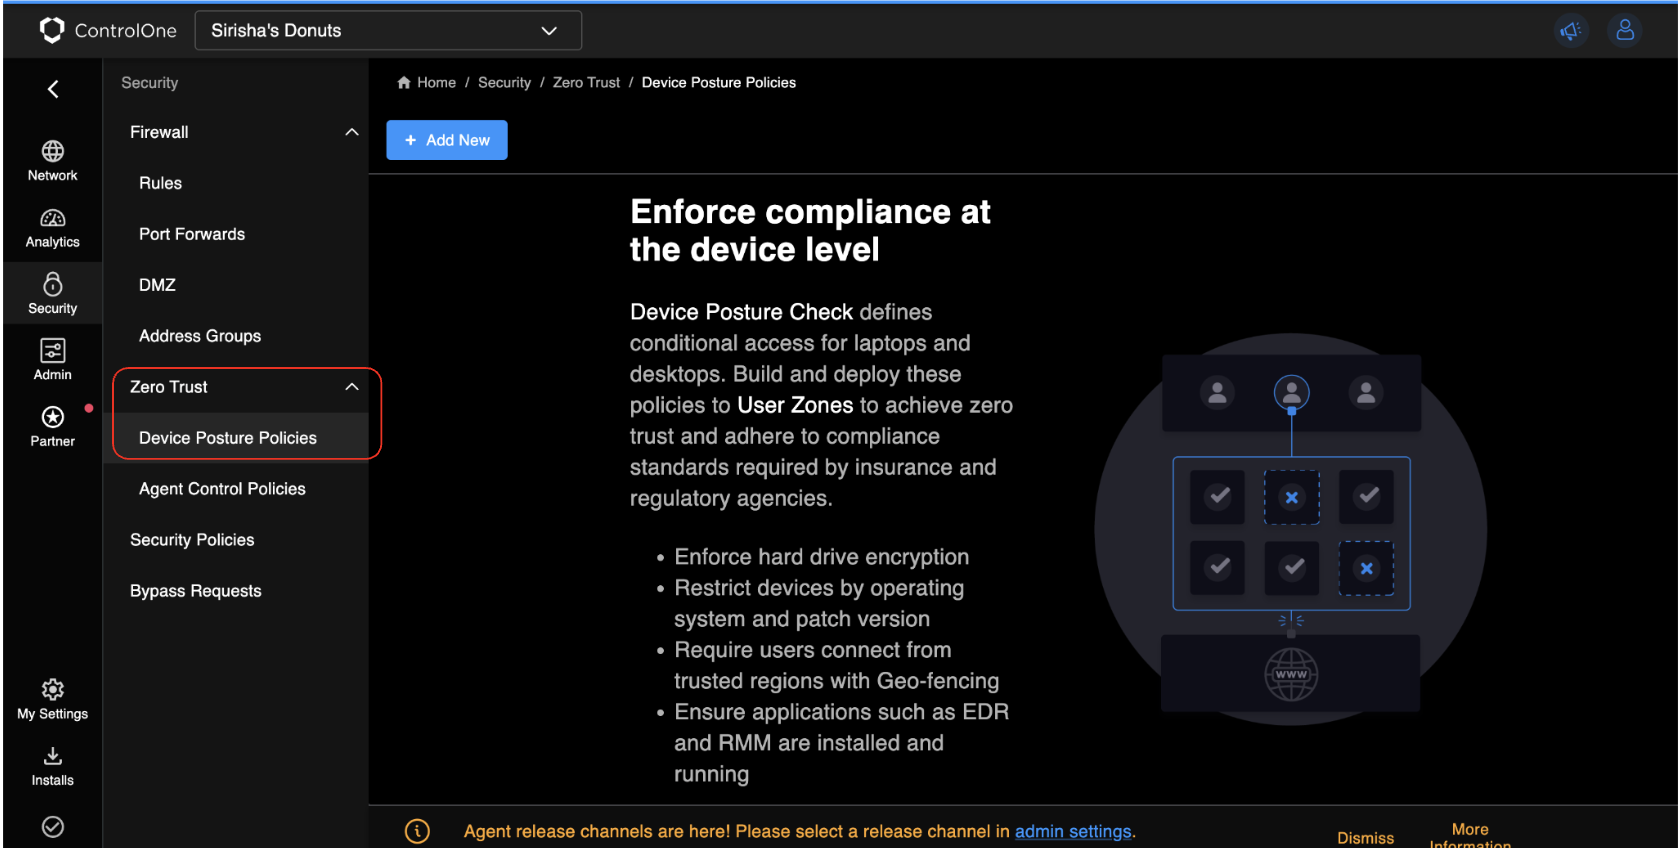Collapse the Firewall menu section
1680x848 pixels.
[351, 132]
